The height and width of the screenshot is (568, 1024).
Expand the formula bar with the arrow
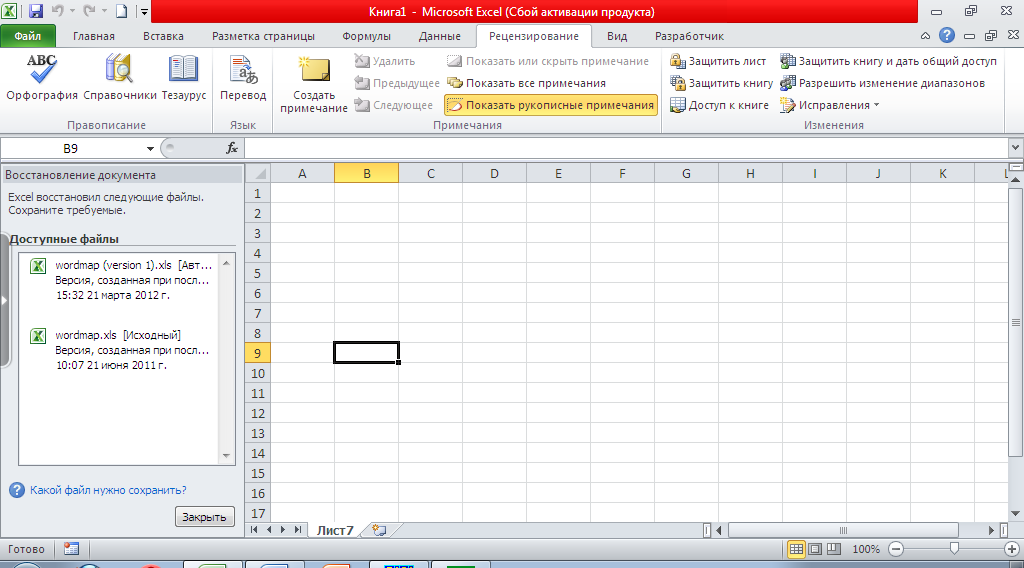pyautogui.click(x=1015, y=148)
